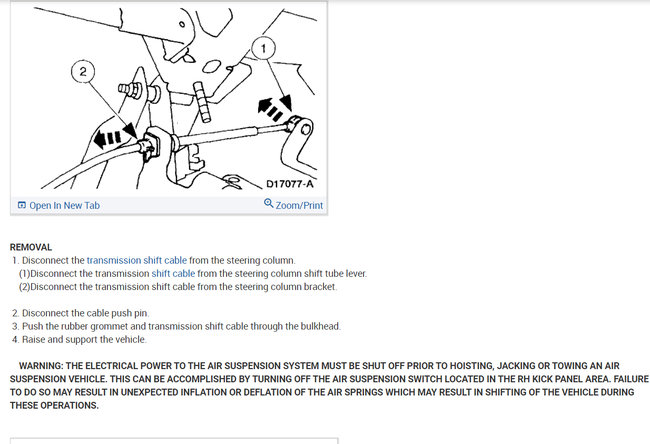This screenshot has width=650, height=444.
Task: Click step 4 'Raise and support the vehicle'
Action: click(x=79, y=340)
